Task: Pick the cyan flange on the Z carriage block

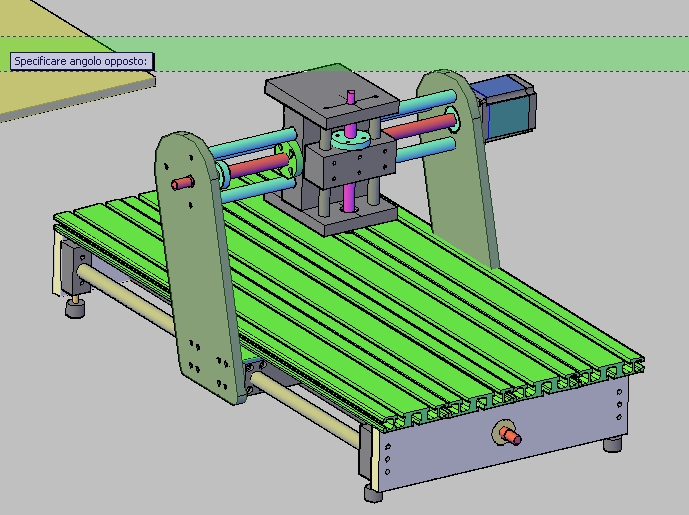Action: click(350, 139)
